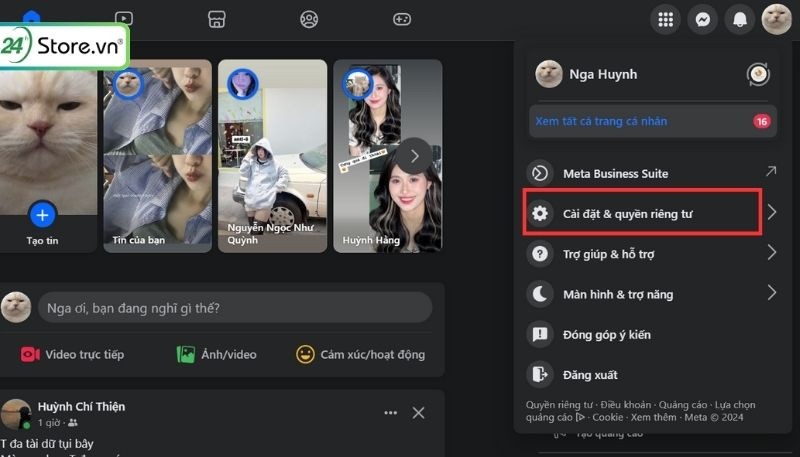Open the Gaming icon in top navigation
The image size is (800, 457).
coord(401,18)
